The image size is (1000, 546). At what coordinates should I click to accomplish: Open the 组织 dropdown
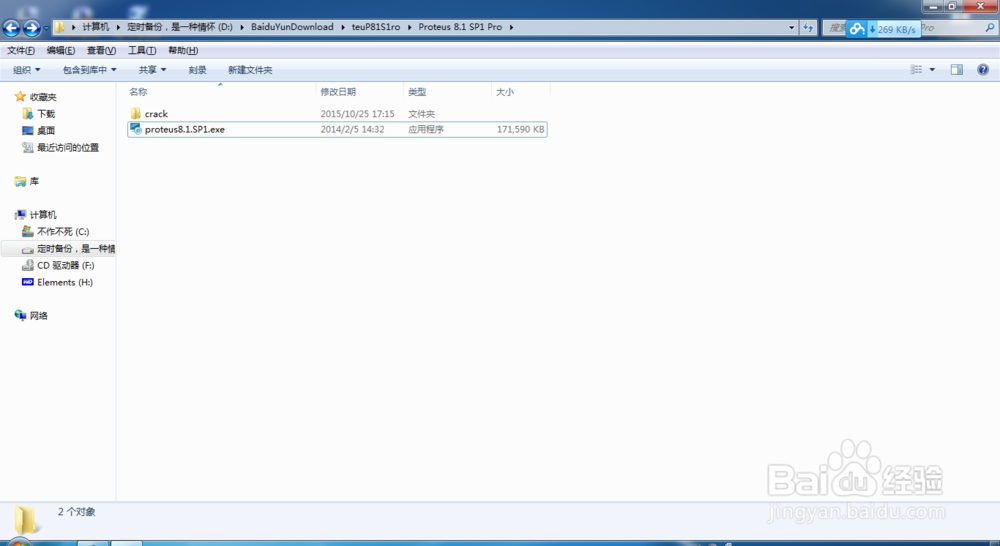(x=27, y=70)
